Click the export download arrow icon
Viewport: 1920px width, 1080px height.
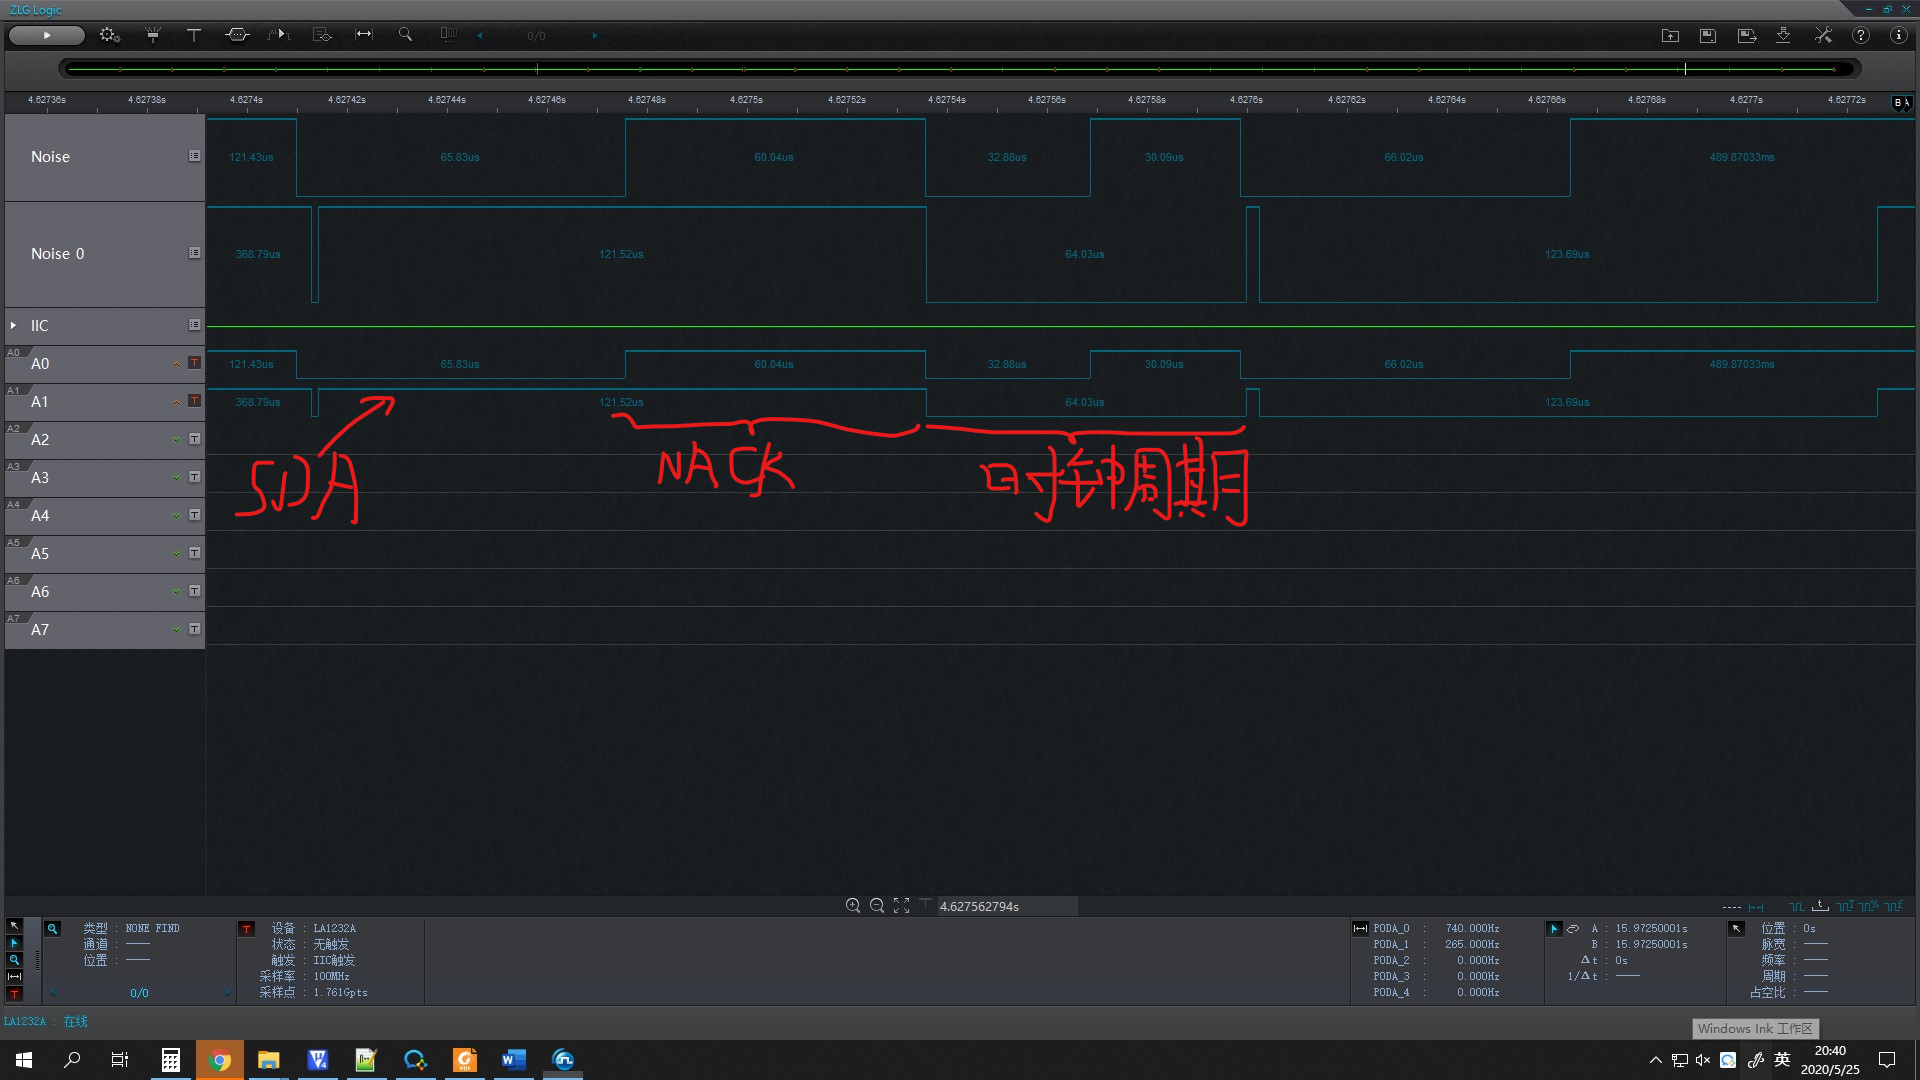coord(1783,35)
